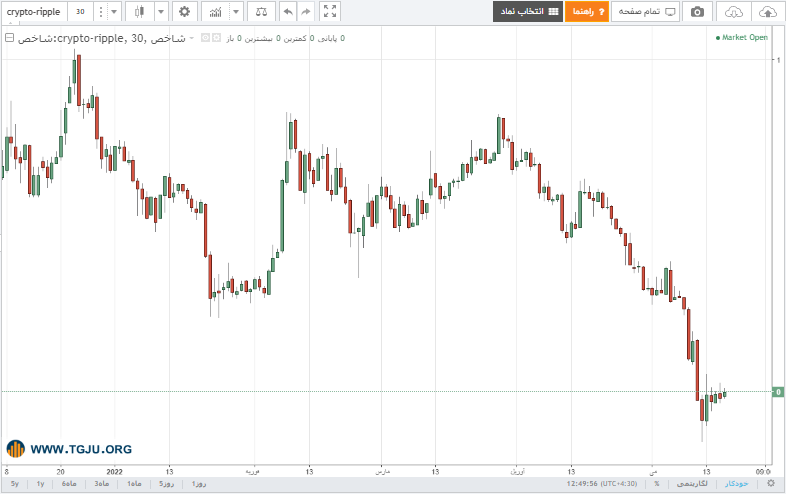The image size is (786, 494).
Task: Expand the indicators dropdown arrow
Action: coord(236,12)
